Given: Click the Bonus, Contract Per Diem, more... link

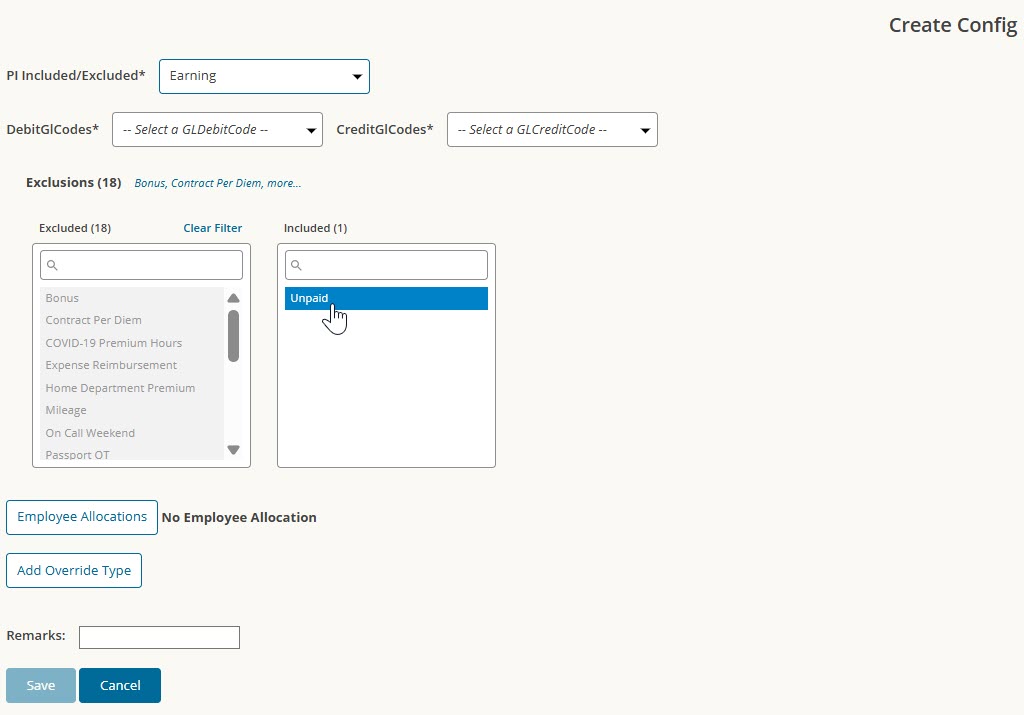Looking at the screenshot, I should point(217,183).
